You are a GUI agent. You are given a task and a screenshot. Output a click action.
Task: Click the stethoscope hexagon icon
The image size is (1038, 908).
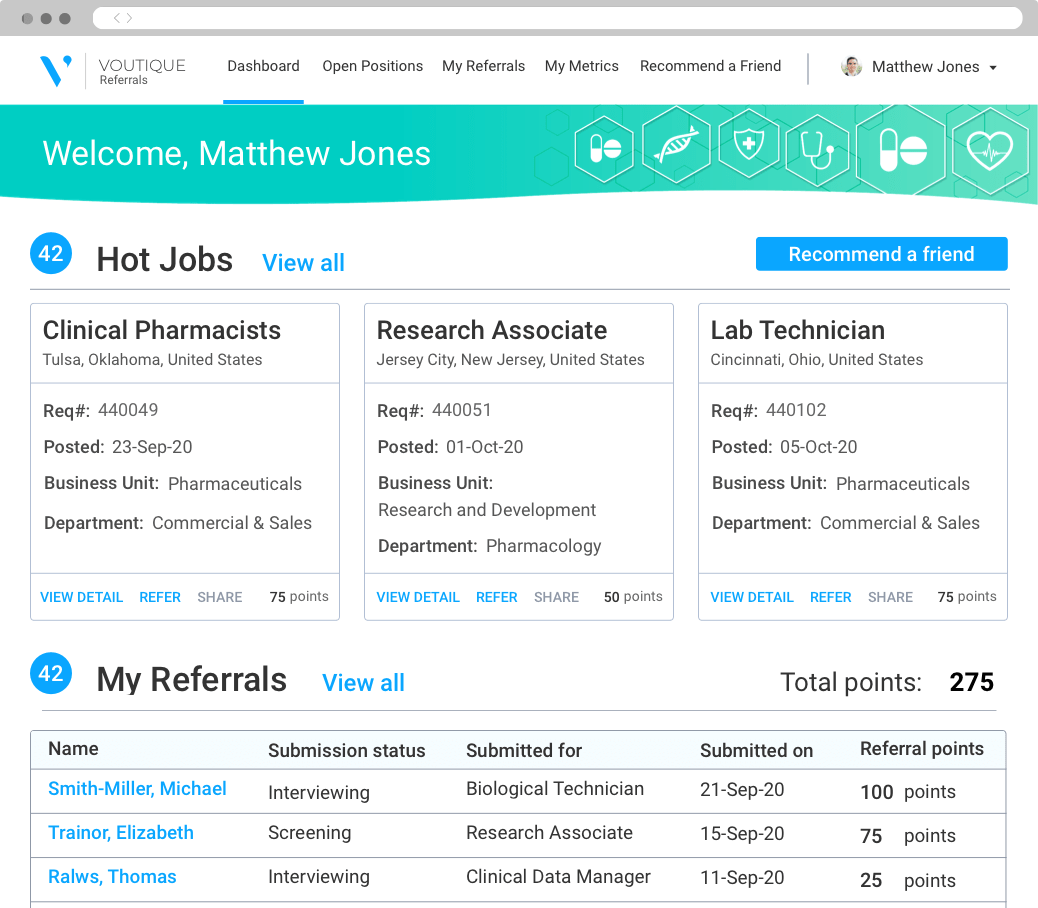(x=818, y=150)
